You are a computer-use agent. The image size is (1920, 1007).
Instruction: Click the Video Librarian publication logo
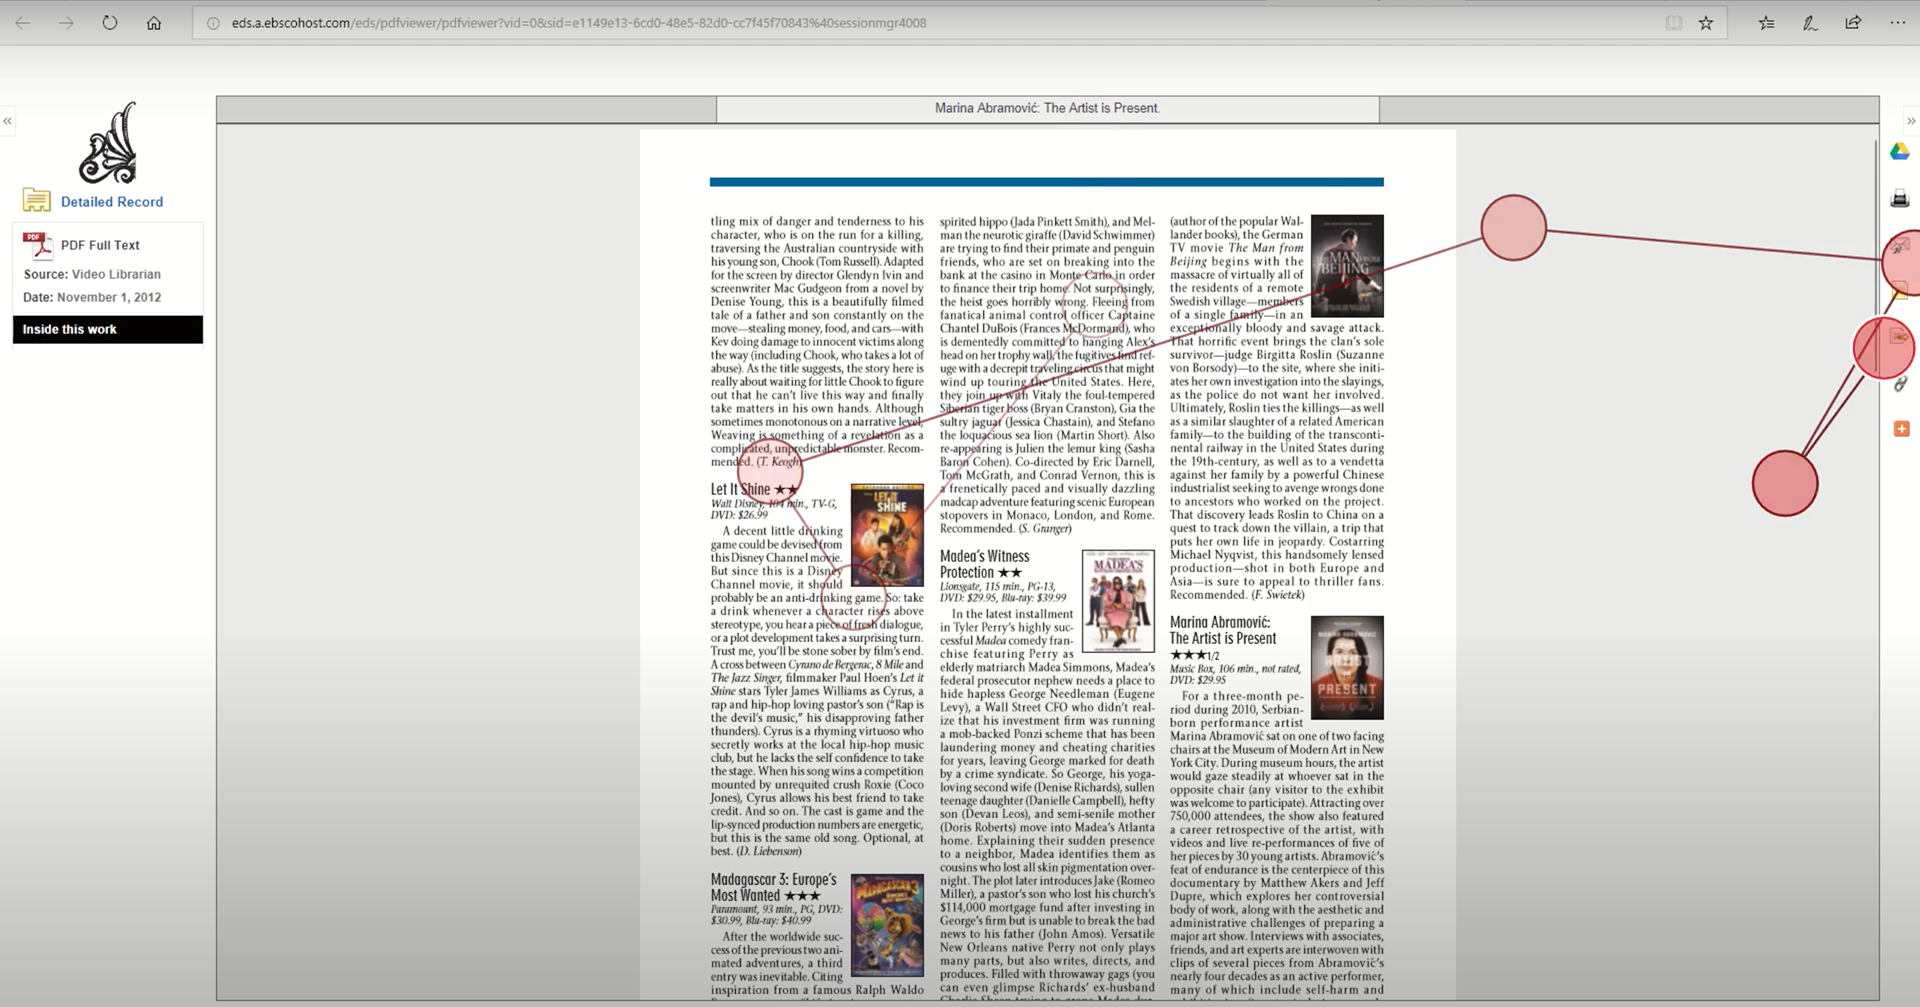coord(108,143)
